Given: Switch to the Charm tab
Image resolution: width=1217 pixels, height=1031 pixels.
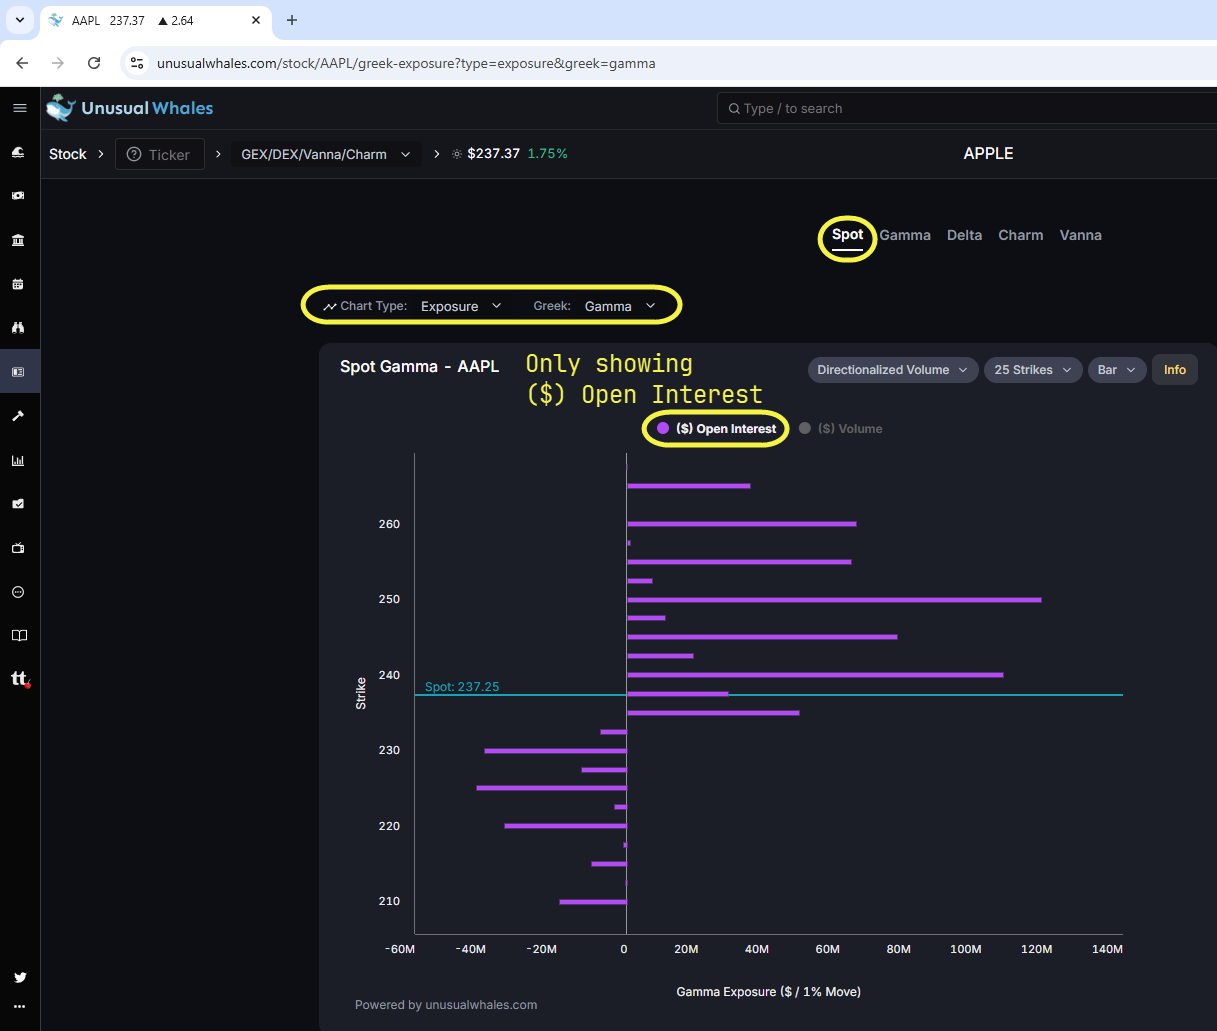Looking at the screenshot, I should (x=1021, y=235).
